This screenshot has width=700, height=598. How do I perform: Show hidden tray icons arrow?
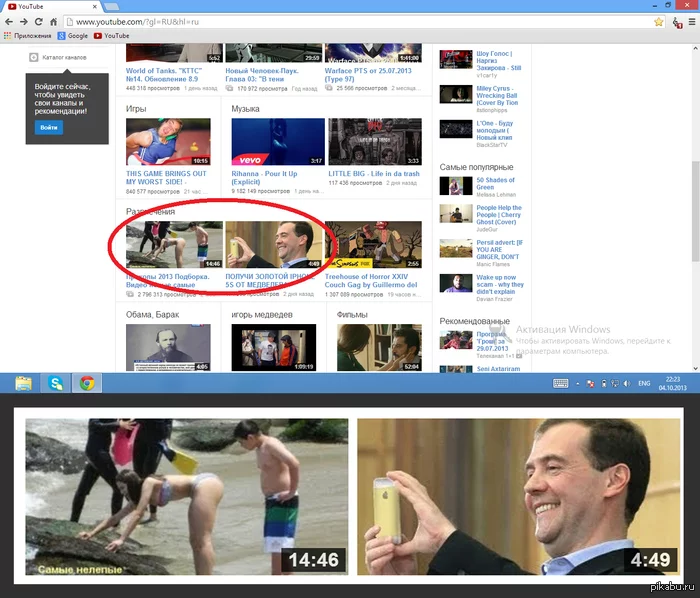click(x=578, y=384)
